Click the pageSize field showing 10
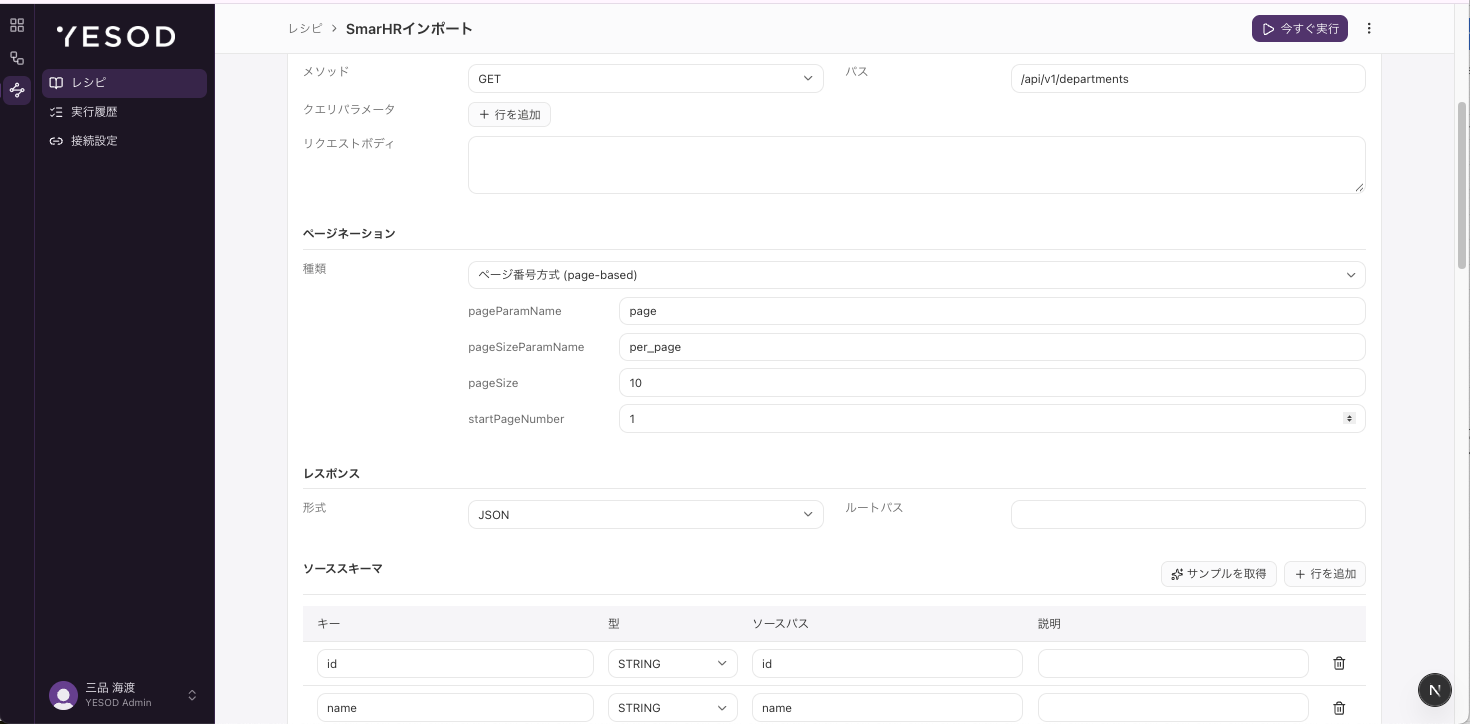 point(992,383)
